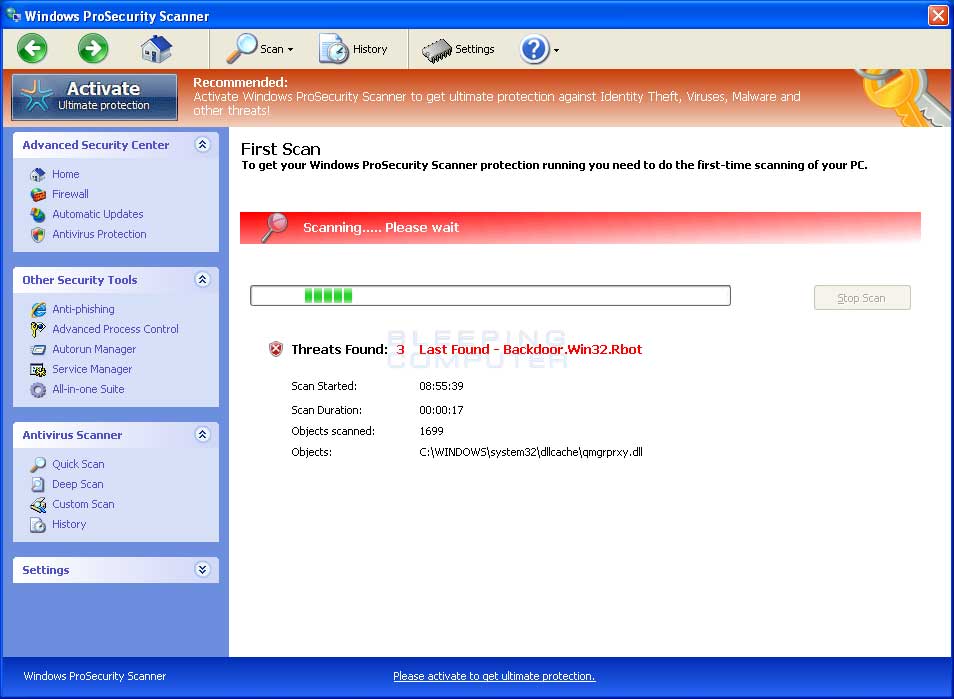This screenshot has height=699, width=954.
Task: Open the toolbar Settings chip icon
Action: point(437,50)
